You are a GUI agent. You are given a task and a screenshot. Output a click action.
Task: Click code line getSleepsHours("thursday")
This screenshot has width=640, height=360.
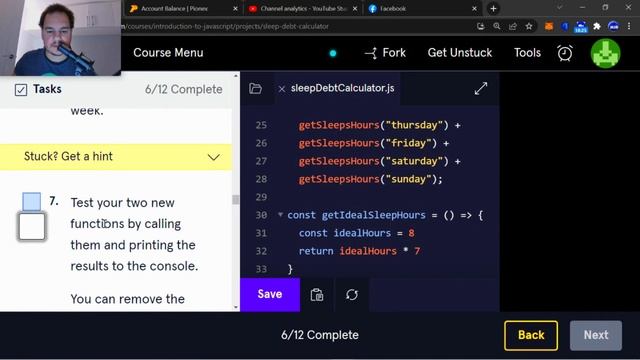point(380,125)
